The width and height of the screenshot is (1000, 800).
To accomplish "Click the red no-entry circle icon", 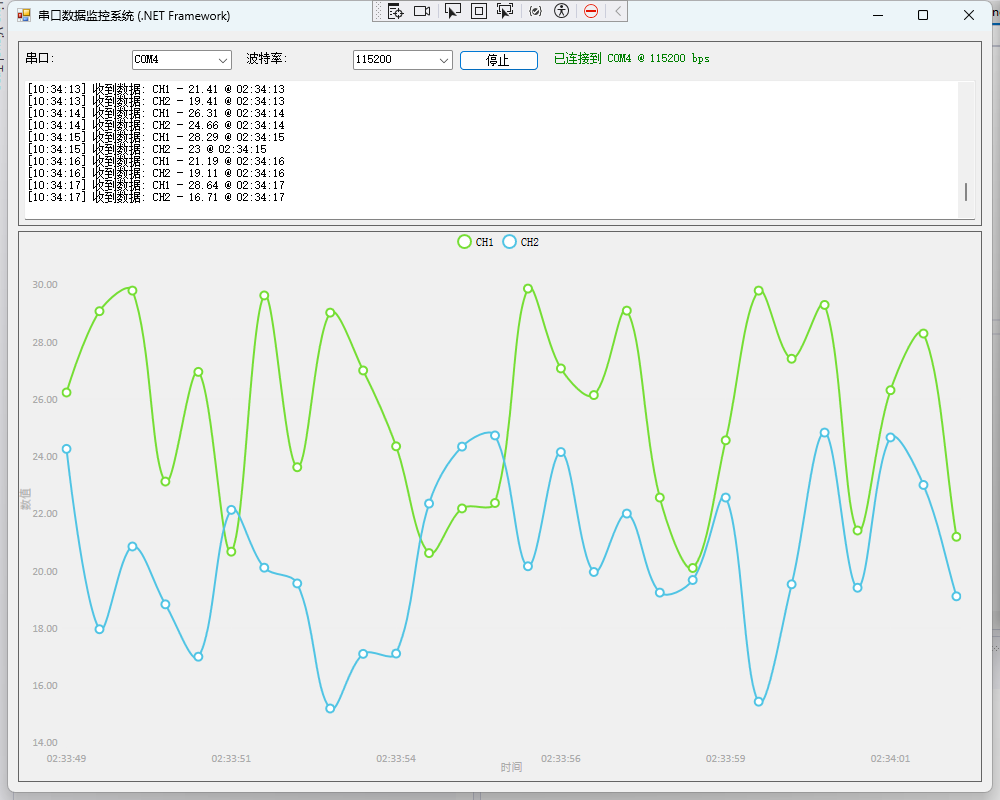I will click(x=591, y=11).
